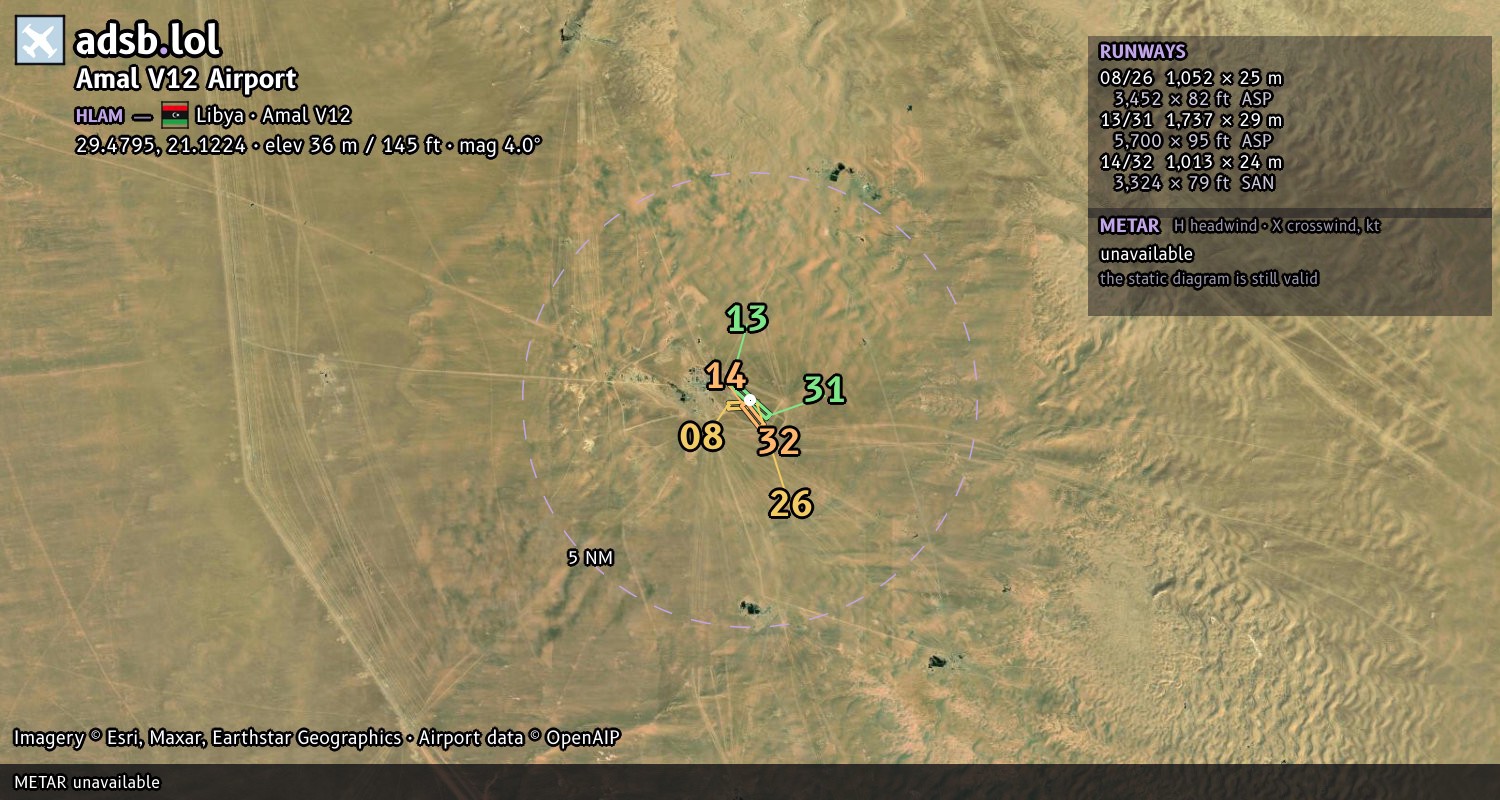Screen dimensions: 1500x800
Task: Select runway 31 label on map
Action: point(825,389)
